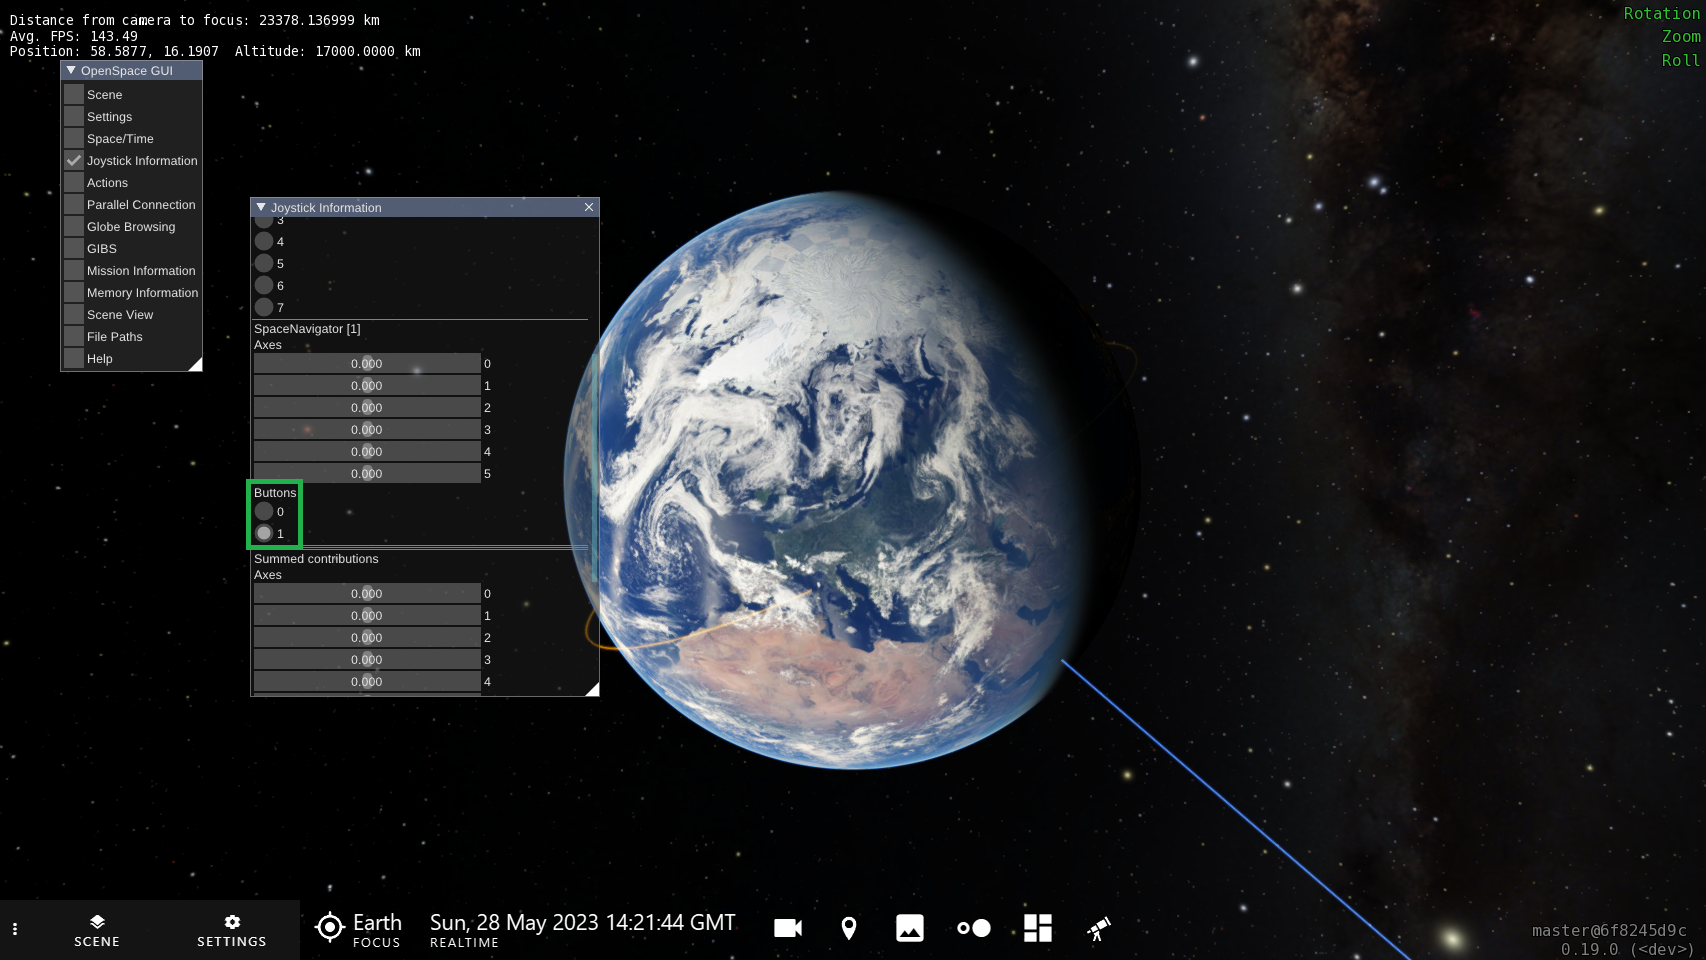
Task: Click the master@6f8245d9c version text
Action: coord(1609,930)
